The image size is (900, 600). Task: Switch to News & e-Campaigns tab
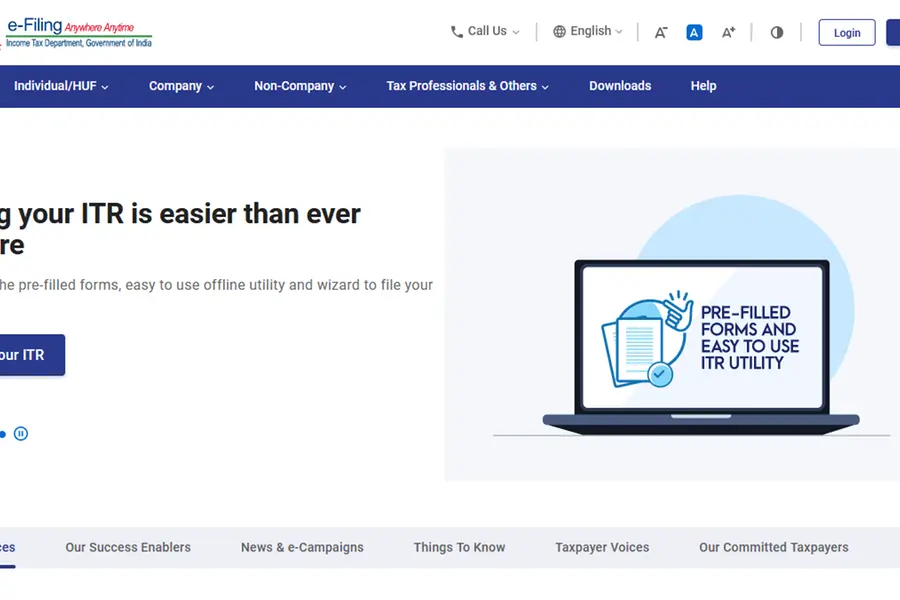click(302, 548)
